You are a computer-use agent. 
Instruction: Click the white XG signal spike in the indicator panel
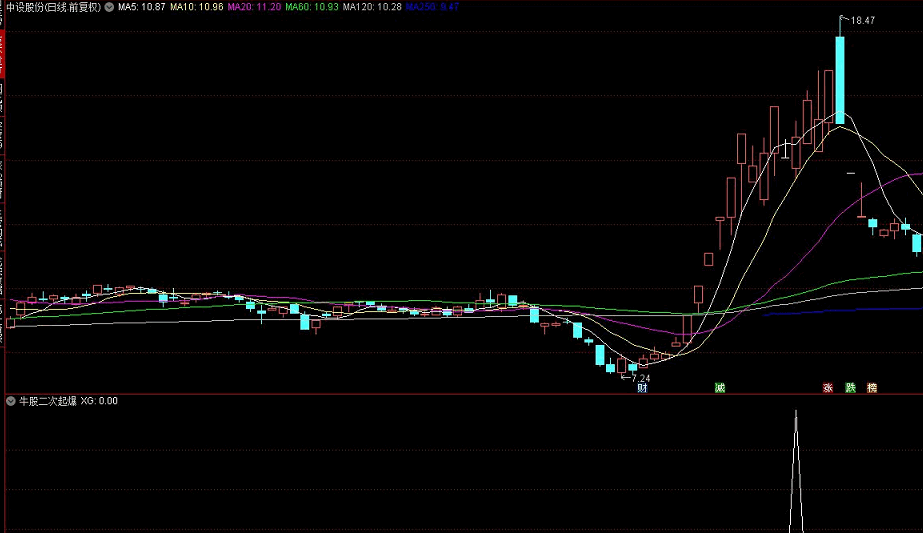796,471
